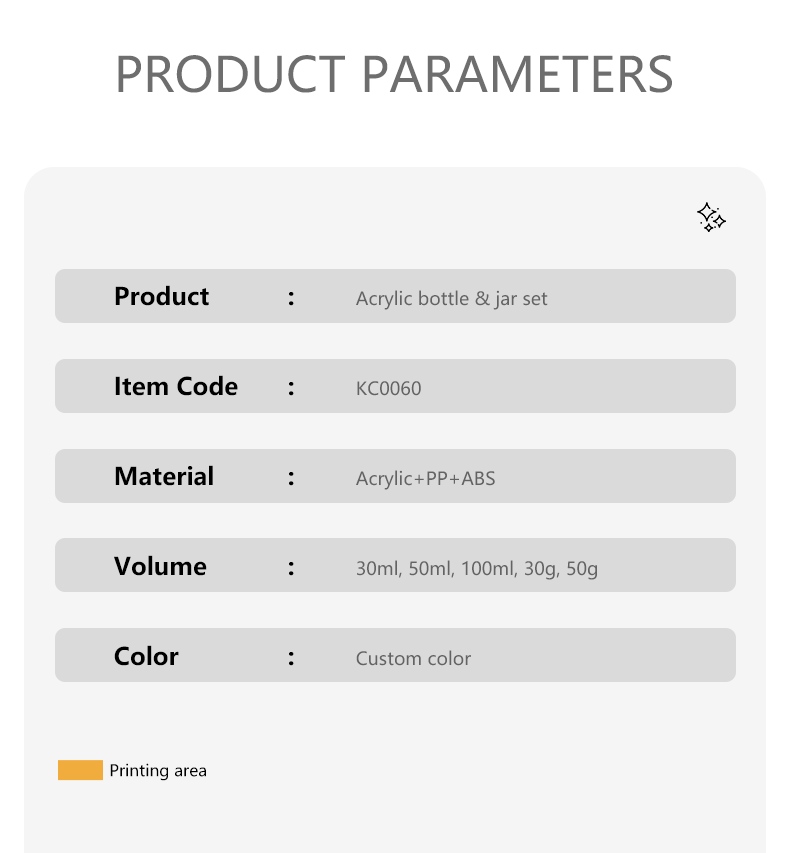Screen dimensions: 790x853
Task: Click the Acrylic bottle & jar set text
Action: point(452,299)
